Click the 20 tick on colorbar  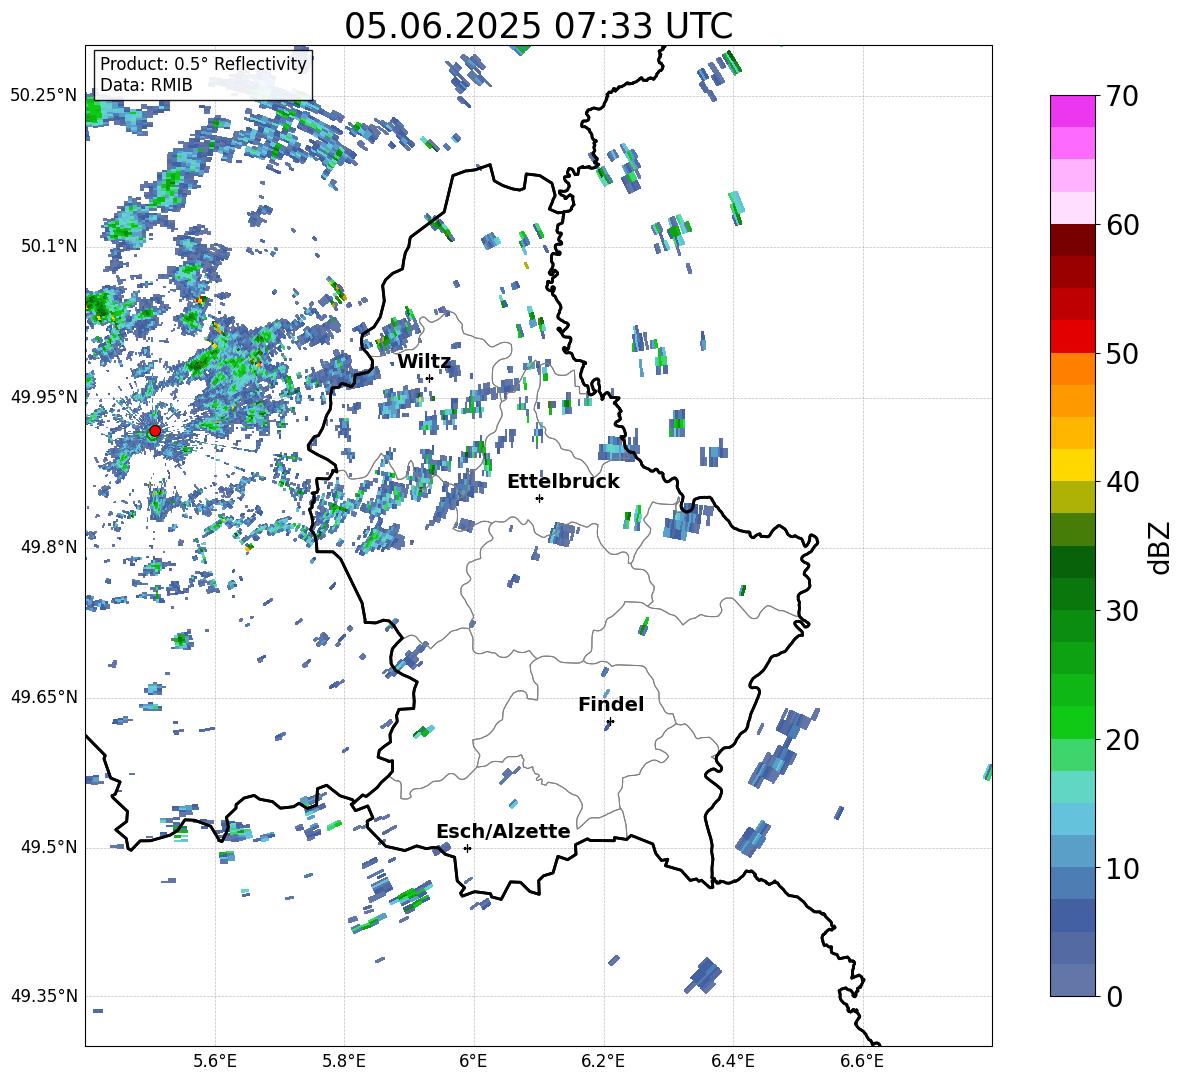(x=1122, y=740)
